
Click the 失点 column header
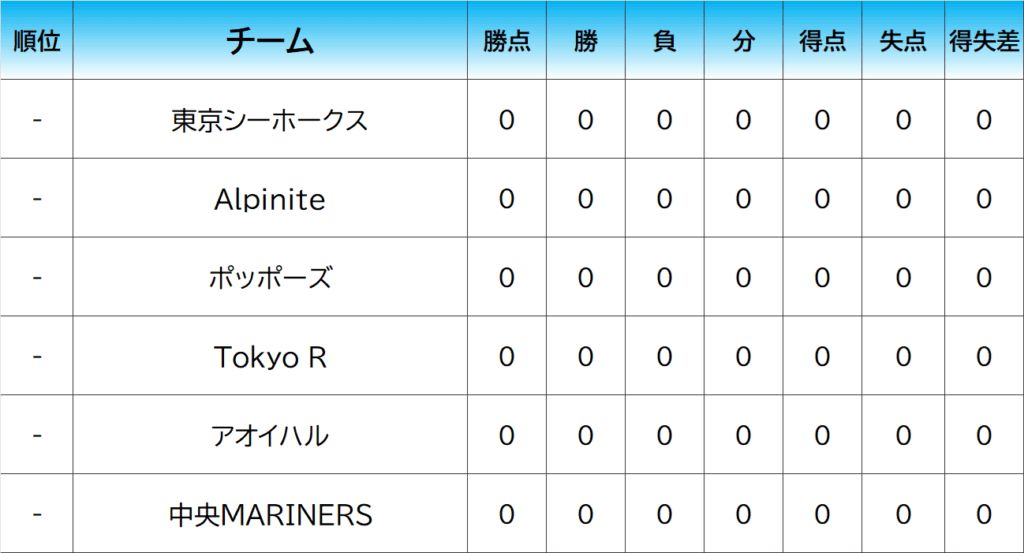tap(903, 41)
